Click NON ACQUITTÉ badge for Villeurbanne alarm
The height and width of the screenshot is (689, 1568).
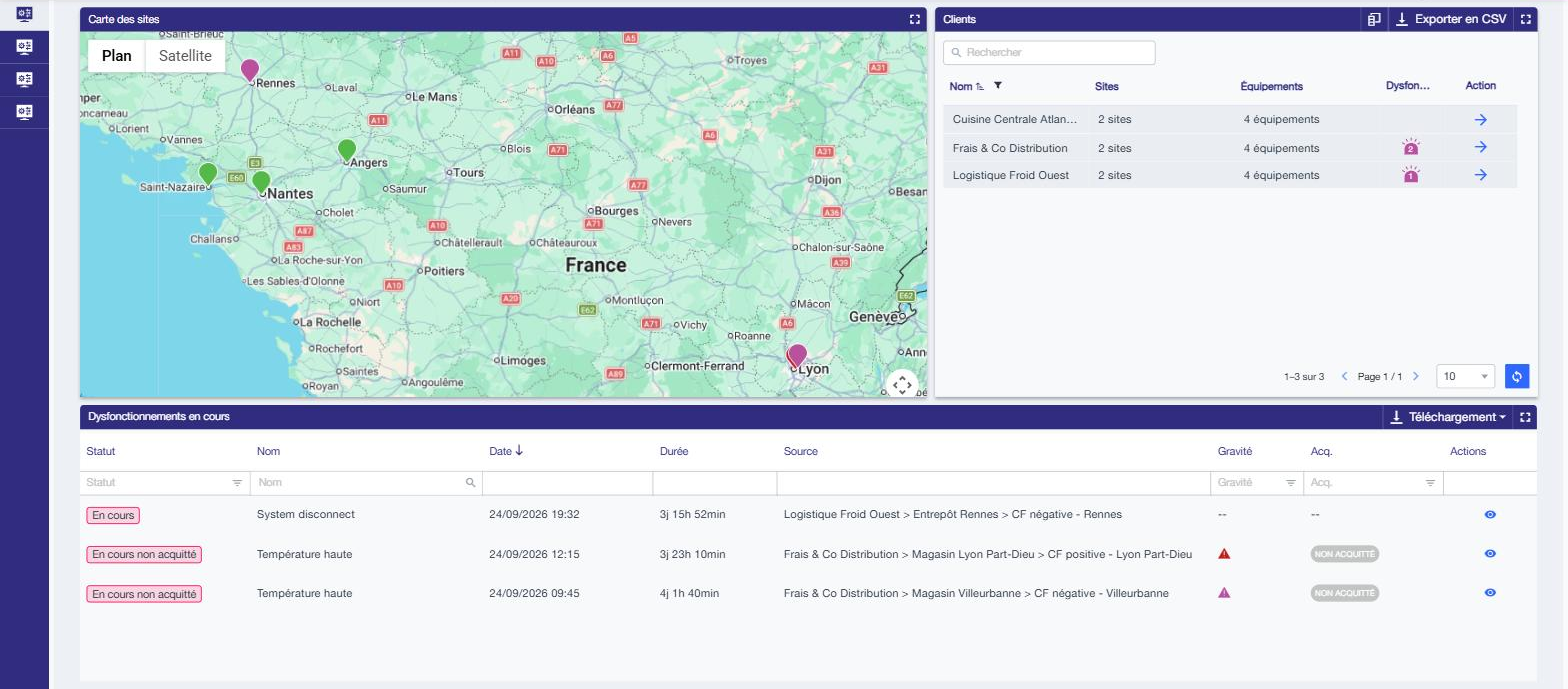point(1344,593)
